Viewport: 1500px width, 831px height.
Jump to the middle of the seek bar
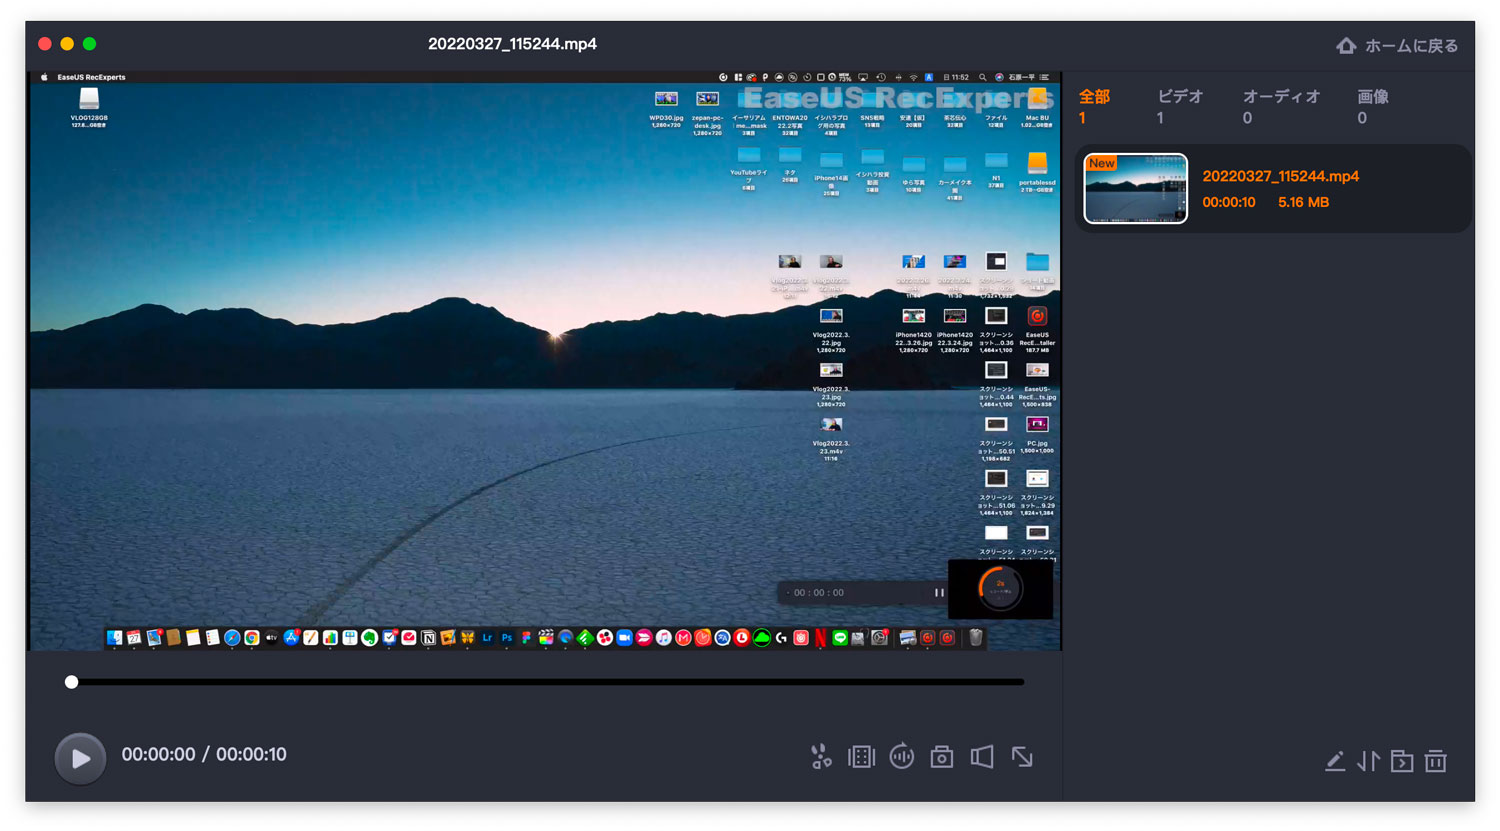click(x=547, y=682)
